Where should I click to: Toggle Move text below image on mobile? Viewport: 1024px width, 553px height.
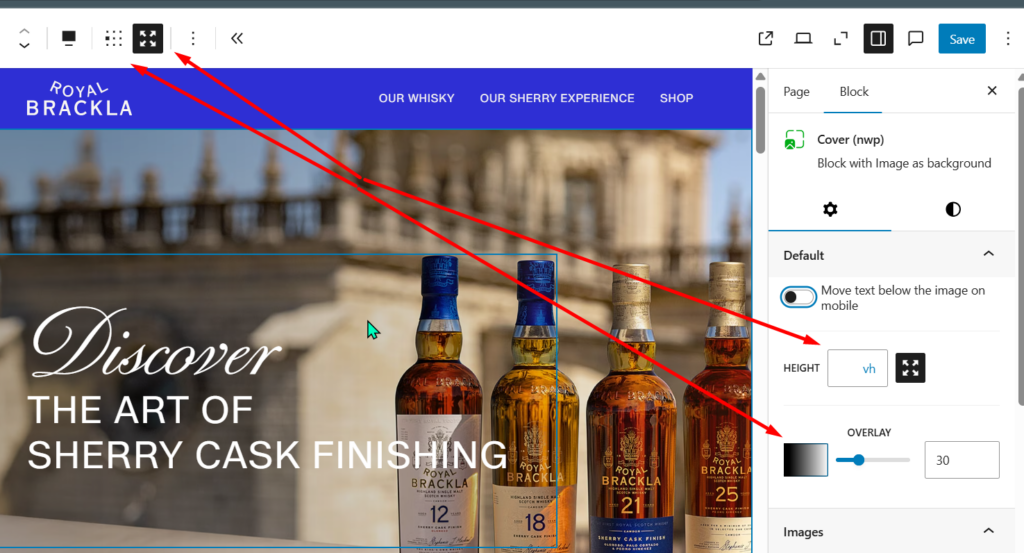pos(799,297)
